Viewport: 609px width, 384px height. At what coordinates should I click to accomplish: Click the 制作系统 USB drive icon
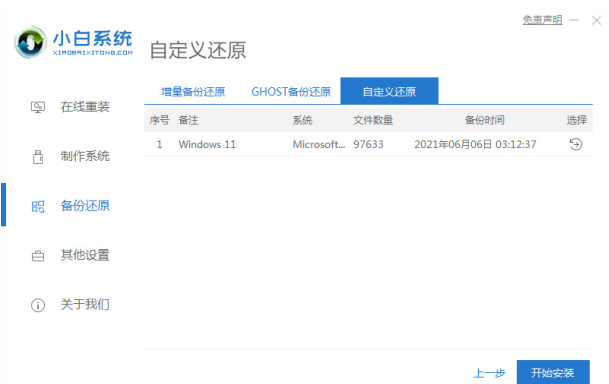[x=38, y=156]
